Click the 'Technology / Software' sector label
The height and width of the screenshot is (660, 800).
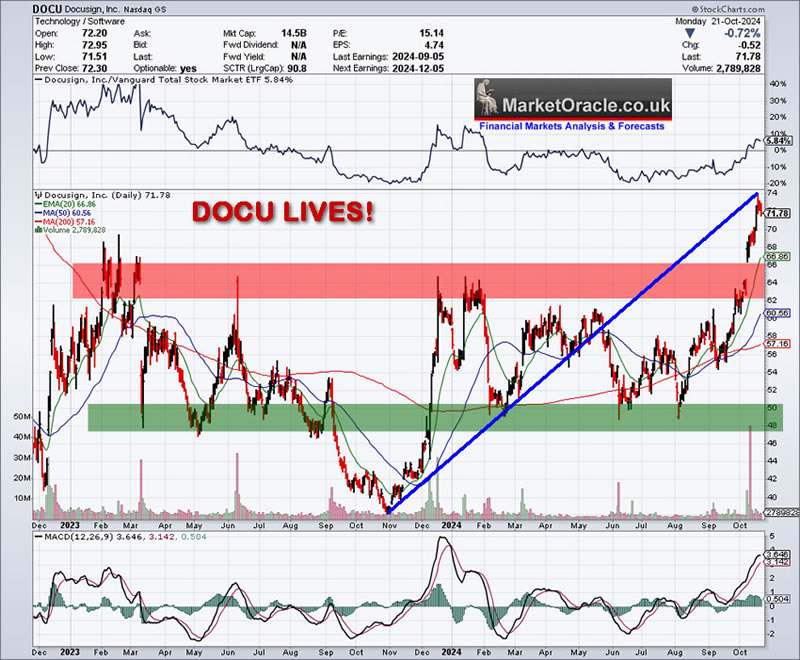tap(80, 21)
